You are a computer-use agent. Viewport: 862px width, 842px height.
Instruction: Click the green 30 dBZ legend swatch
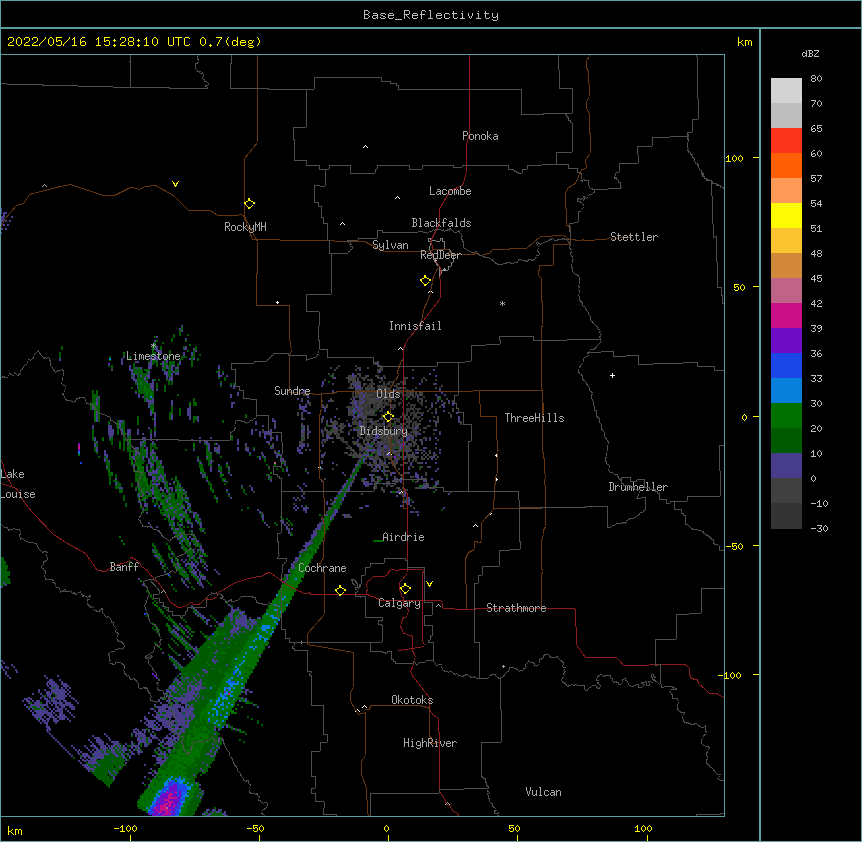pos(786,416)
